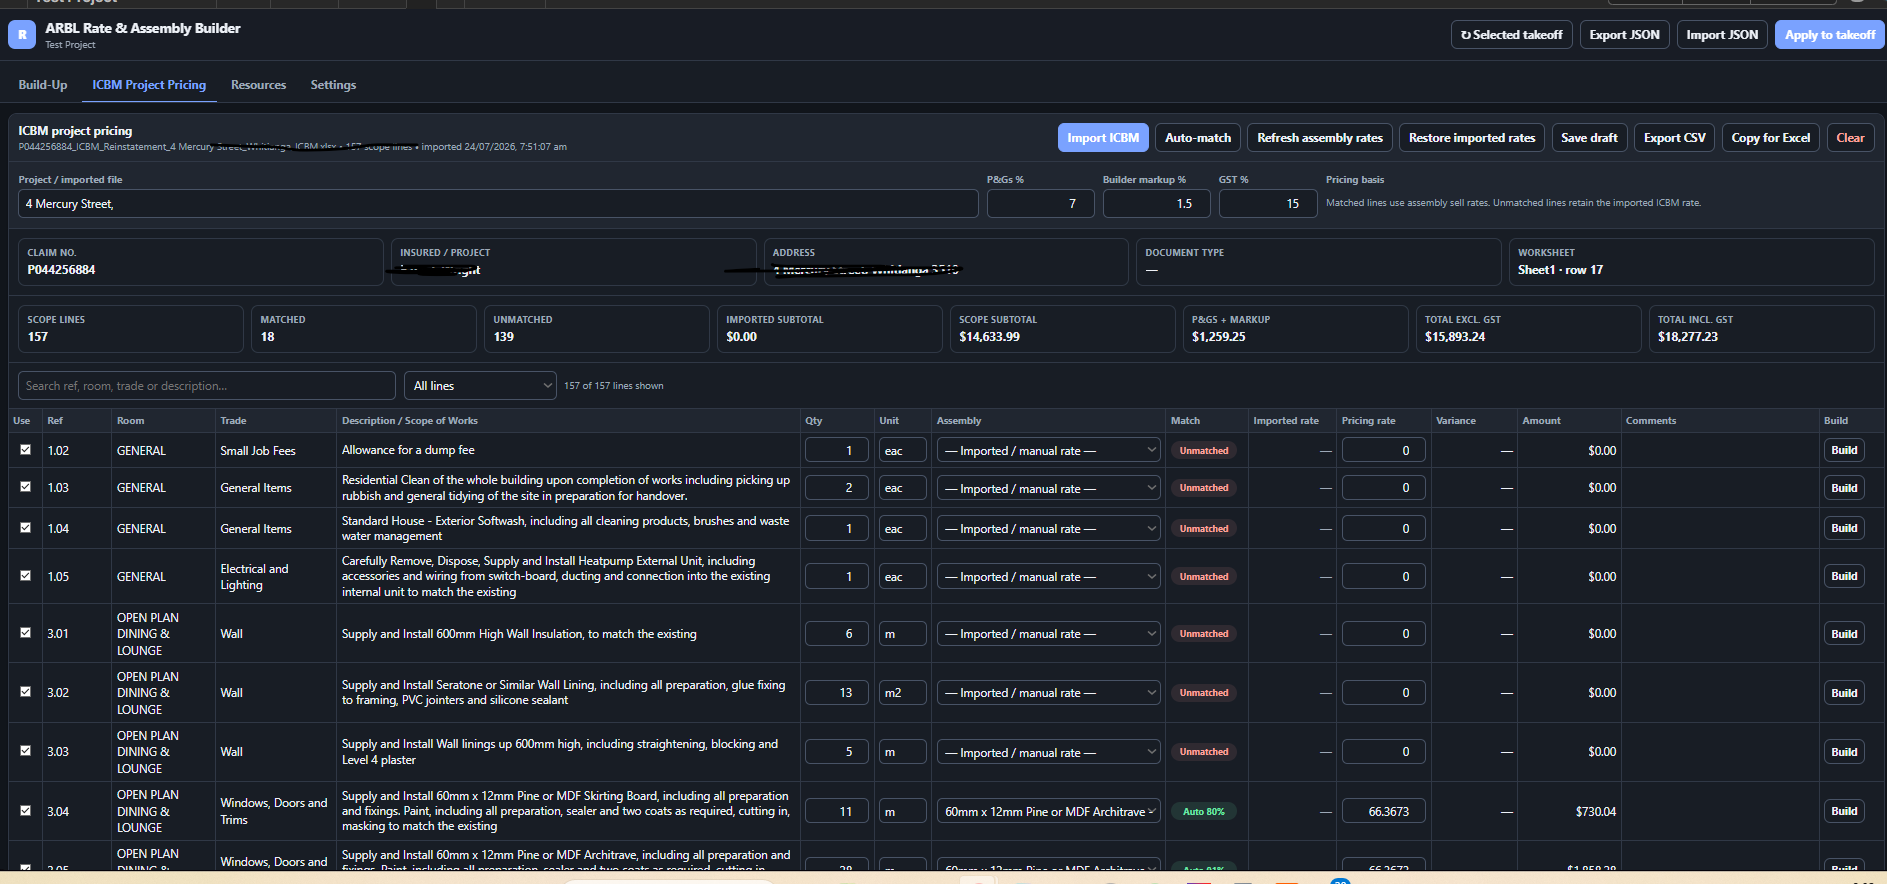This screenshot has height=884, width=1887.
Task: Click the Project / imported file field
Action: pyautogui.click(x=498, y=204)
